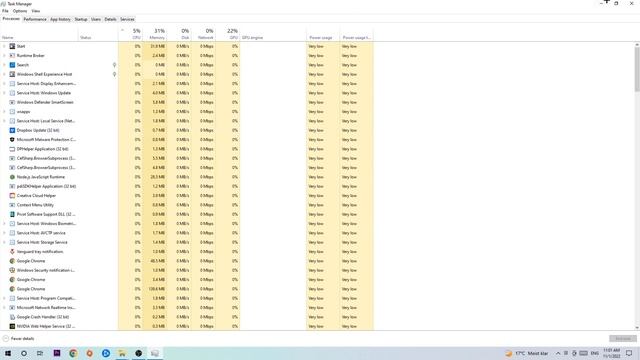Open the View menu

tap(36, 11)
